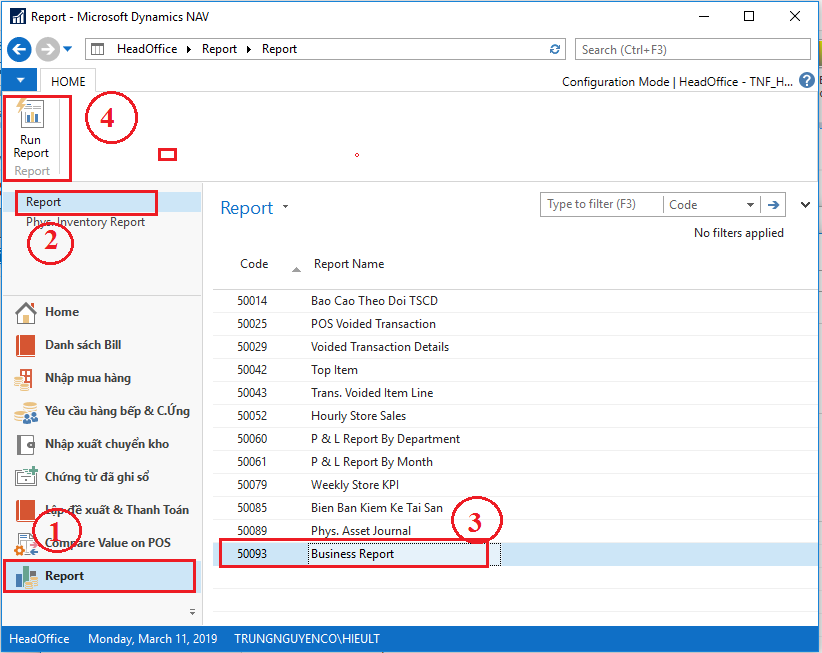Open the Home menu in the sidebar

[x=62, y=312]
